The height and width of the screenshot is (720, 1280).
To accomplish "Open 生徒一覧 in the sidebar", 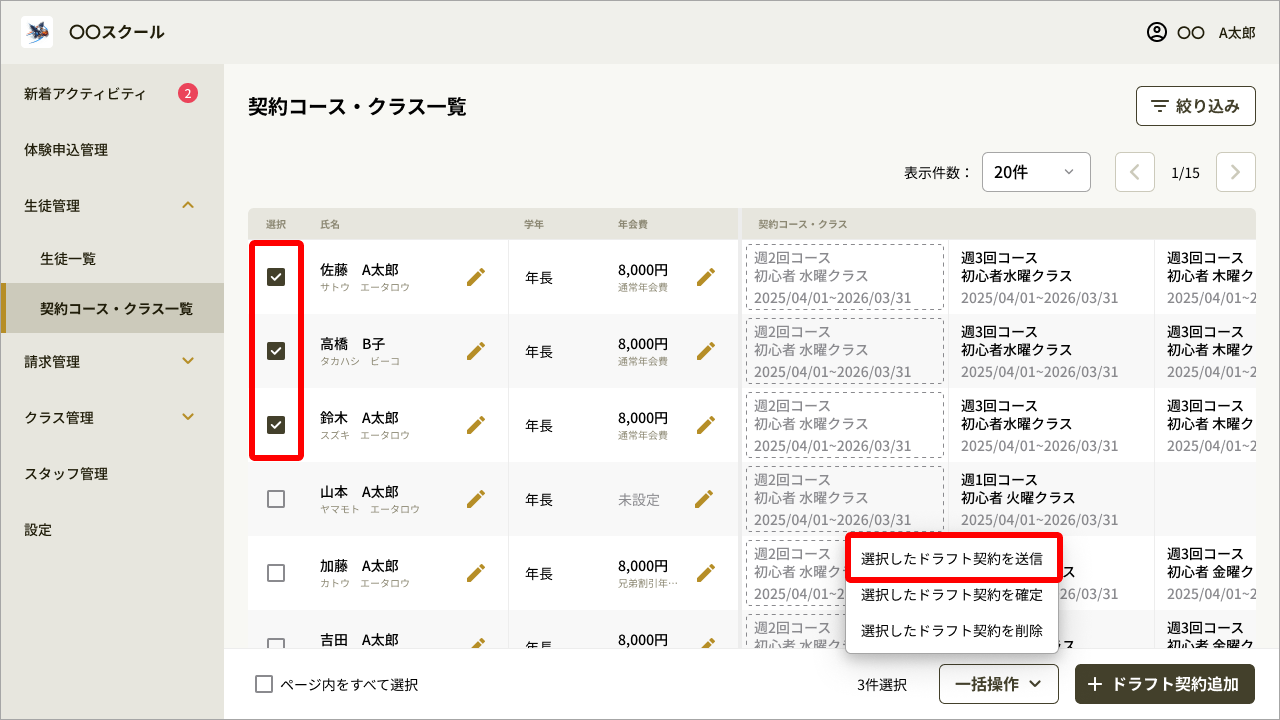I will coord(68,258).
